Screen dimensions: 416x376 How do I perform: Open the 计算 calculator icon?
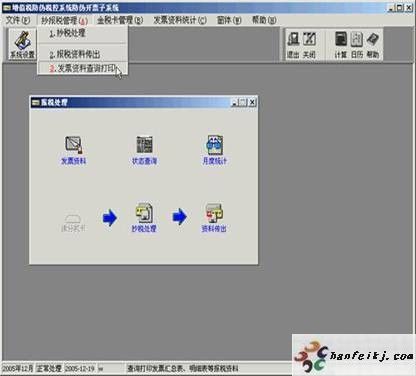click(x=341, y=45)
